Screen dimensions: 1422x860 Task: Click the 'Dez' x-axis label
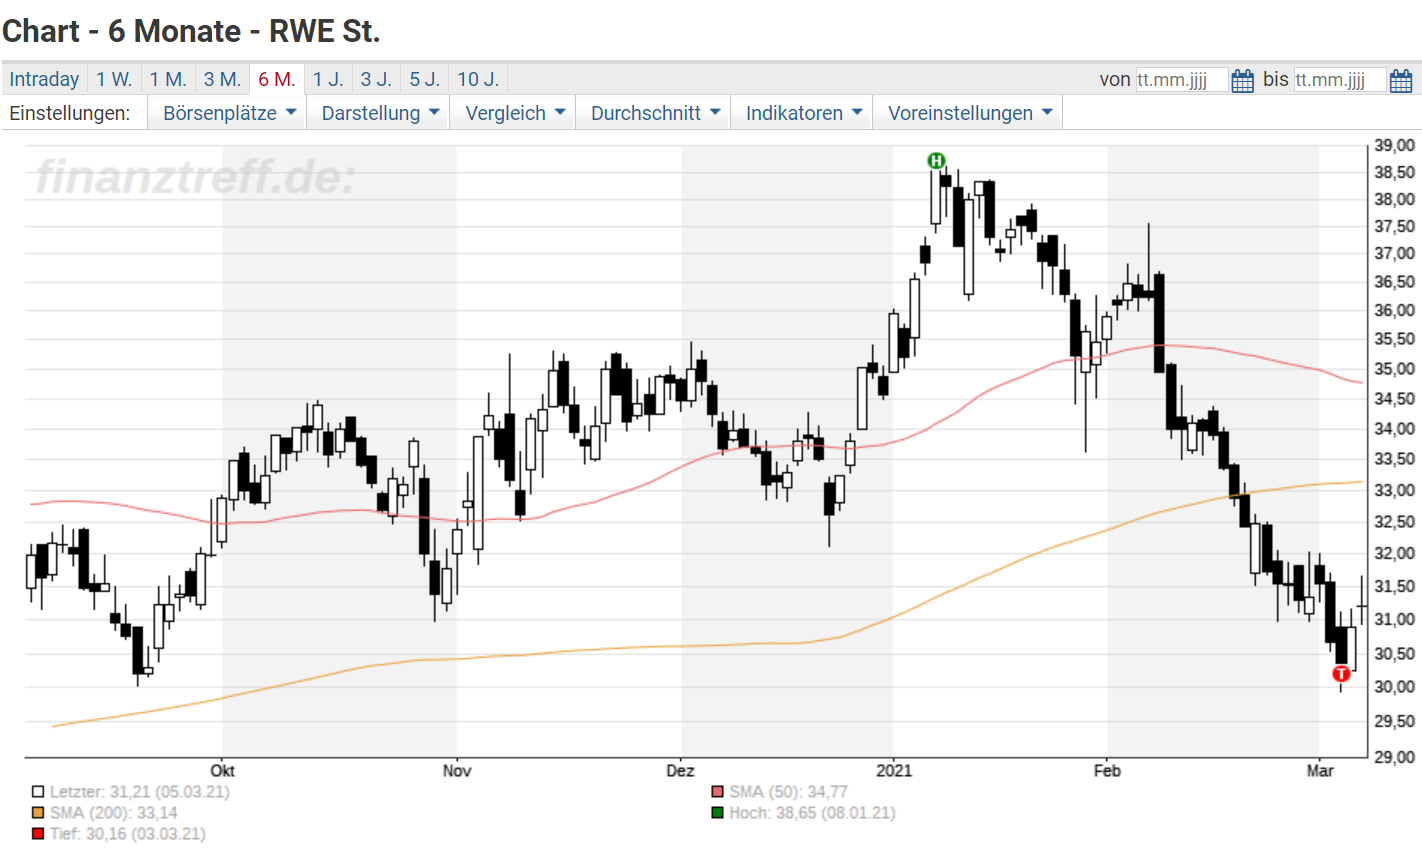pyautogui.click(x=680, y=770)
